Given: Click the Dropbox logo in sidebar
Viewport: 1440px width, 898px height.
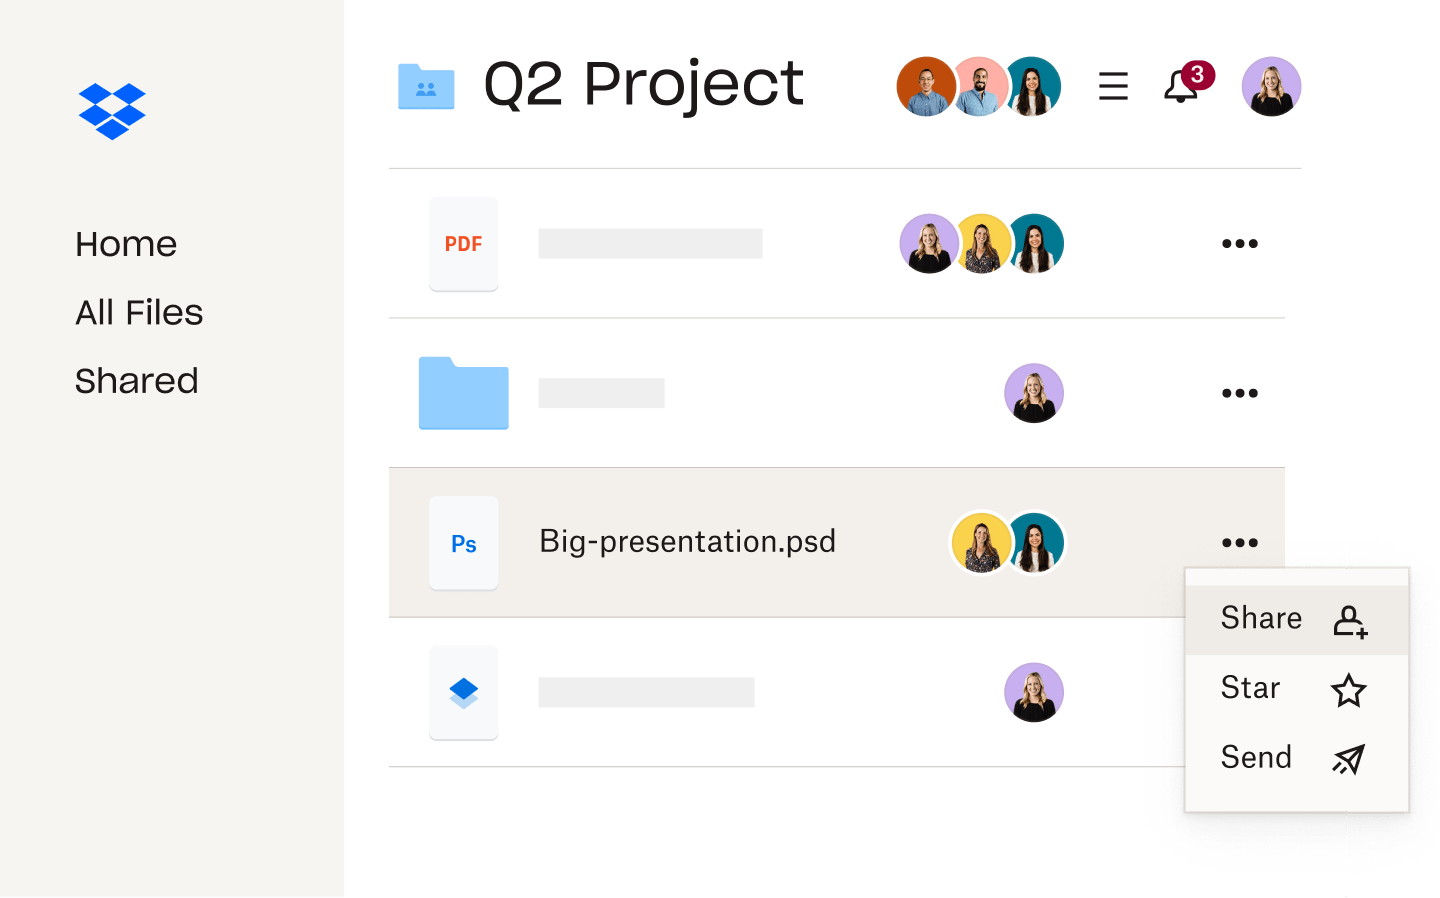Looking at the screenshot, I should tap(112, 111).
